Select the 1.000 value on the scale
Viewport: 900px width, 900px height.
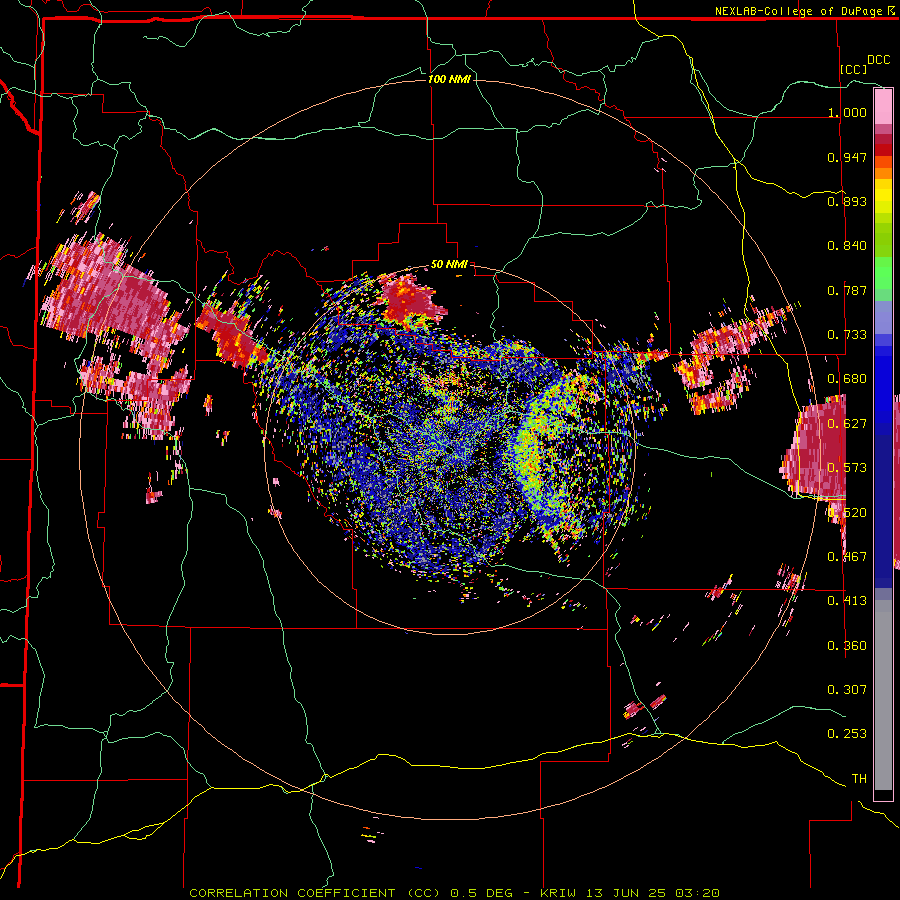click(x=847, y=112)
